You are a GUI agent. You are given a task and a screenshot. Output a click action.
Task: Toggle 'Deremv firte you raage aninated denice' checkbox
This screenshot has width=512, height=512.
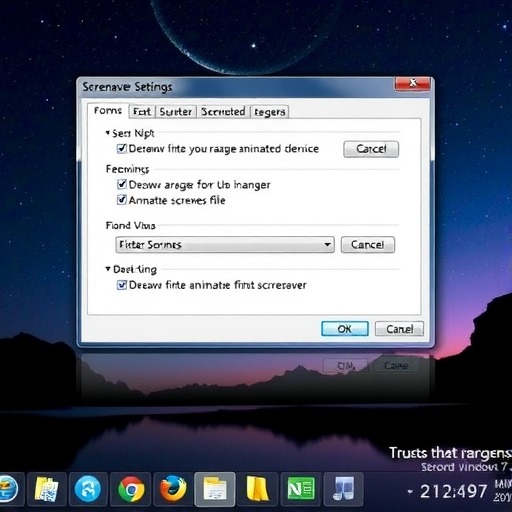[122, 148]
